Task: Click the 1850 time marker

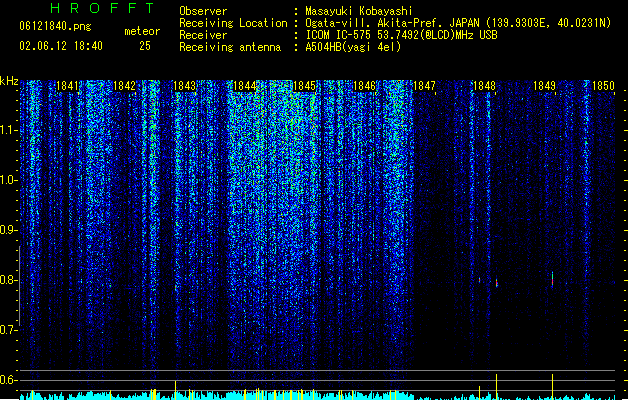Action: (x=603, y=86)
